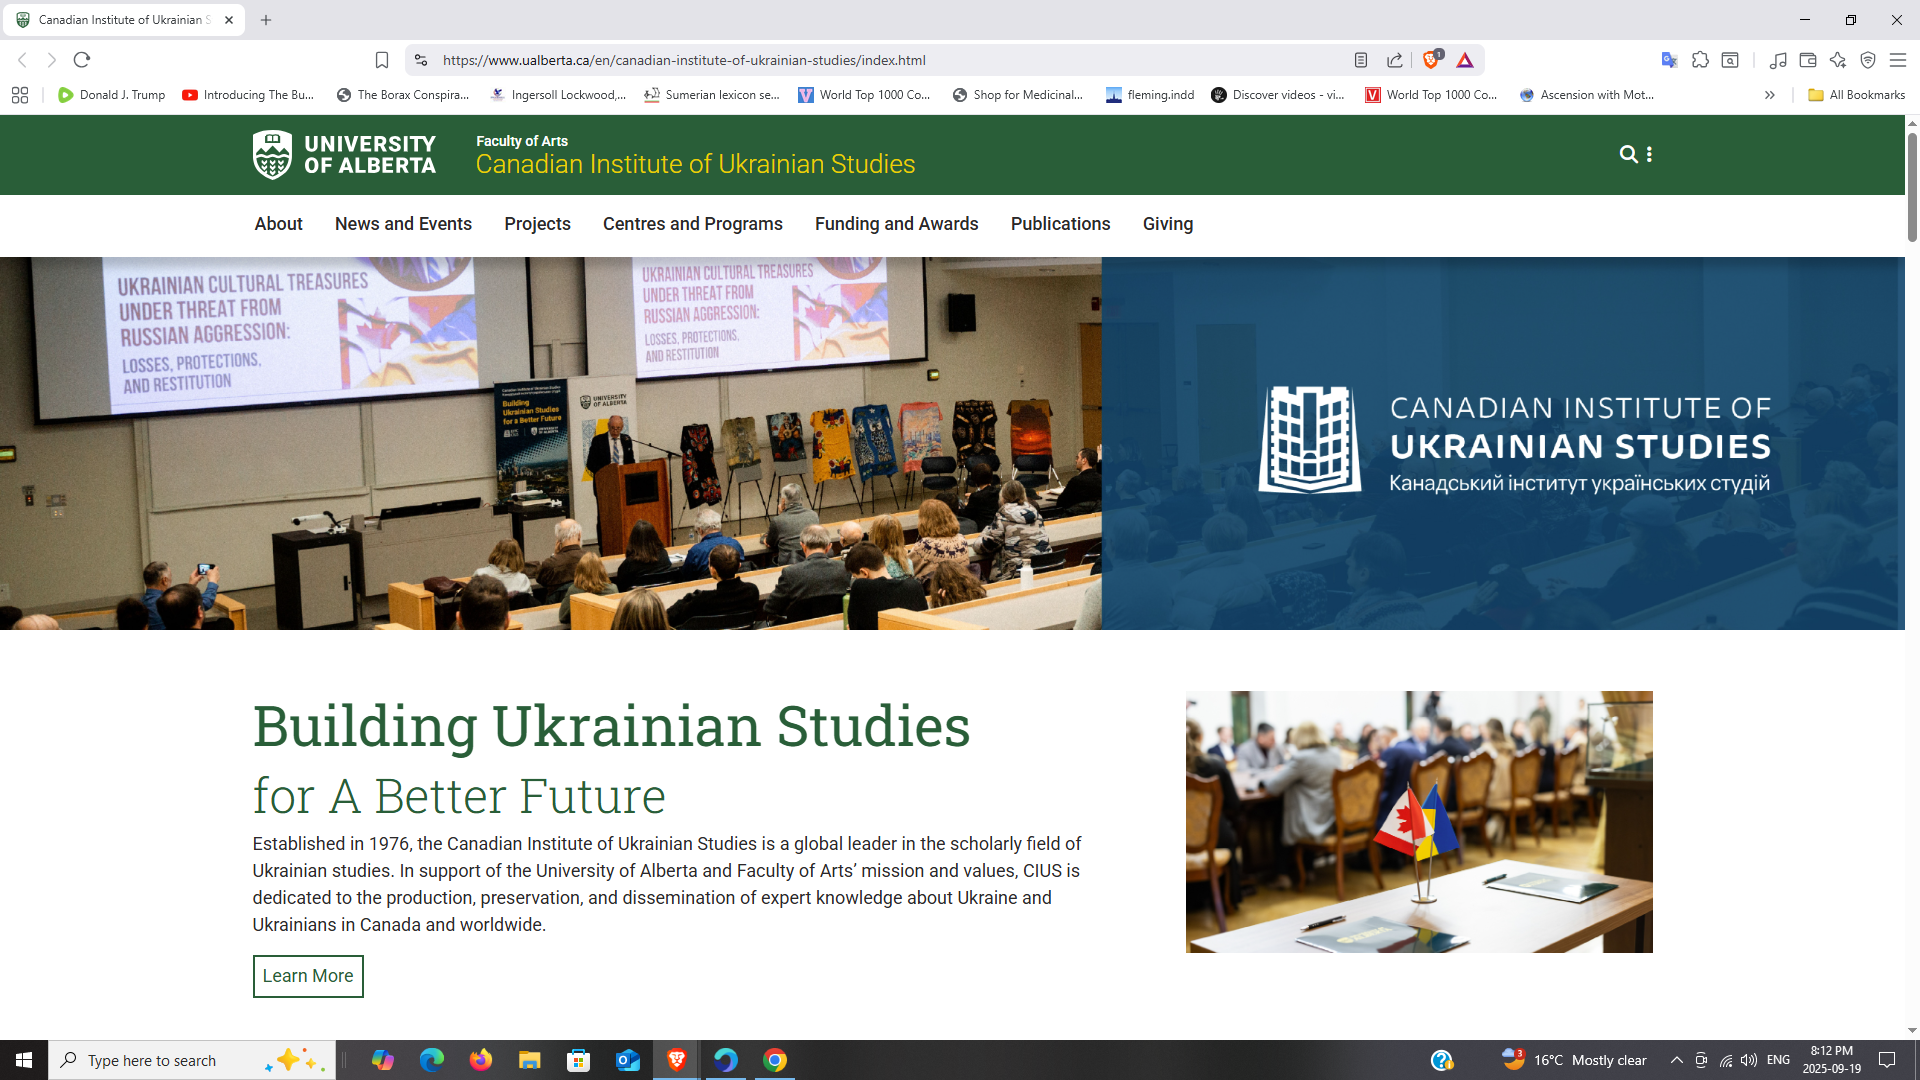Open File Explorer from the taskbar

click(530, 1060)
